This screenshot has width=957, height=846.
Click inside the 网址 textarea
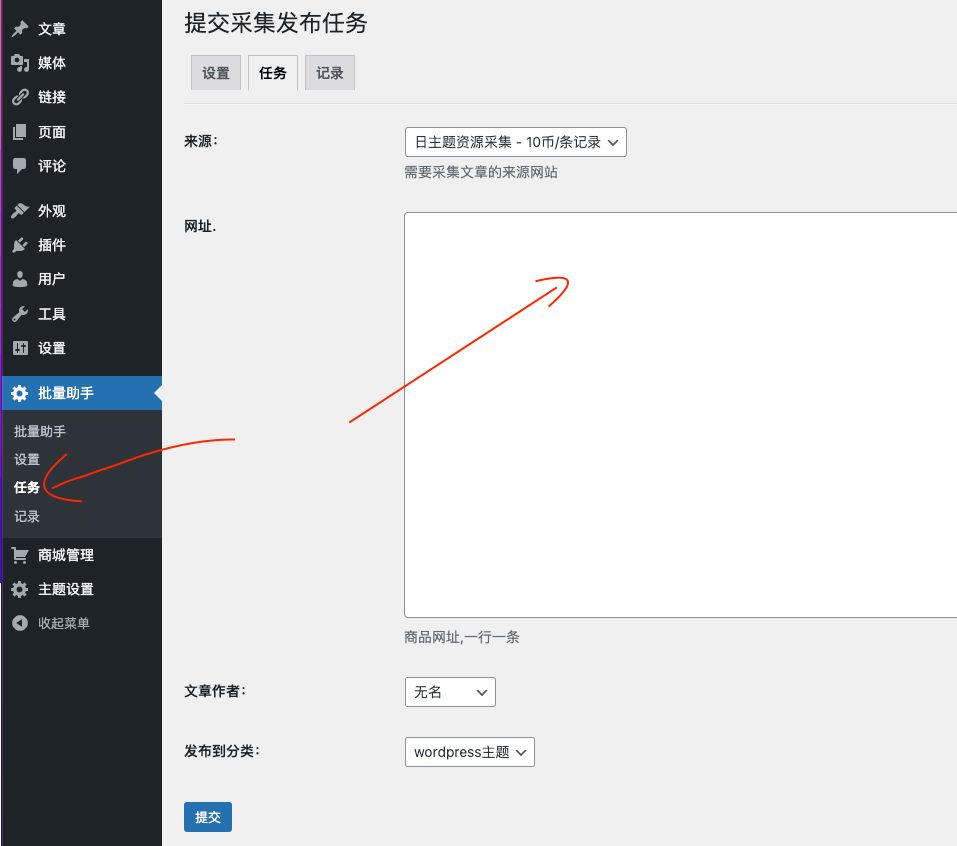coord(681,415)
